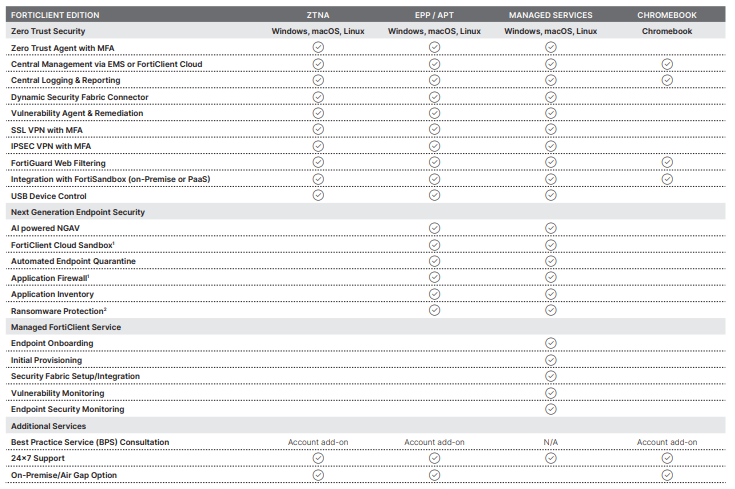Click the Next Generation Endpoint Security heading
The width and height of the screenshot is (735, 489).
(78, 212)
